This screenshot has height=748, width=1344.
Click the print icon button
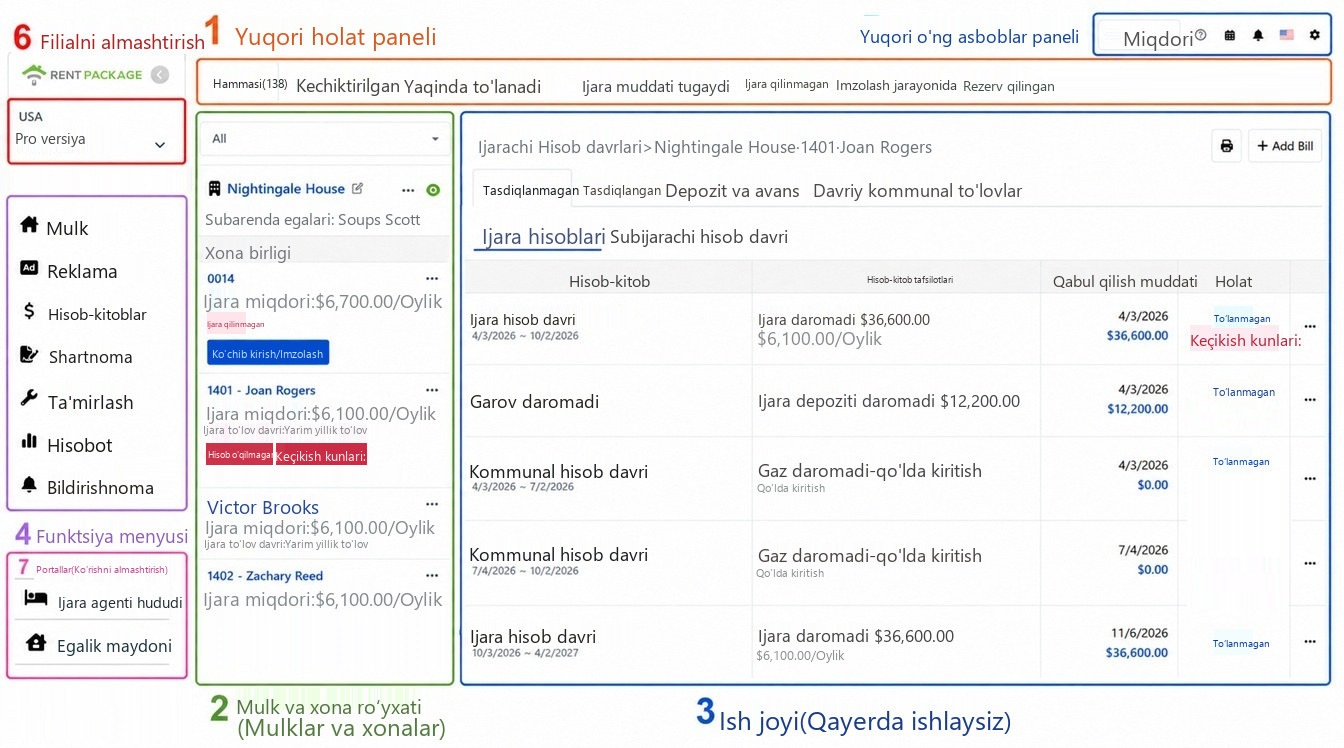[1227, 146]
